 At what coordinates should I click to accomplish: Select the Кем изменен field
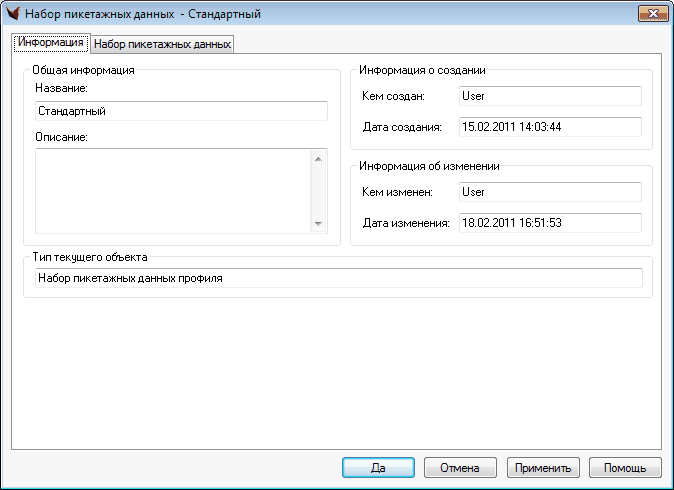point(548,191)
